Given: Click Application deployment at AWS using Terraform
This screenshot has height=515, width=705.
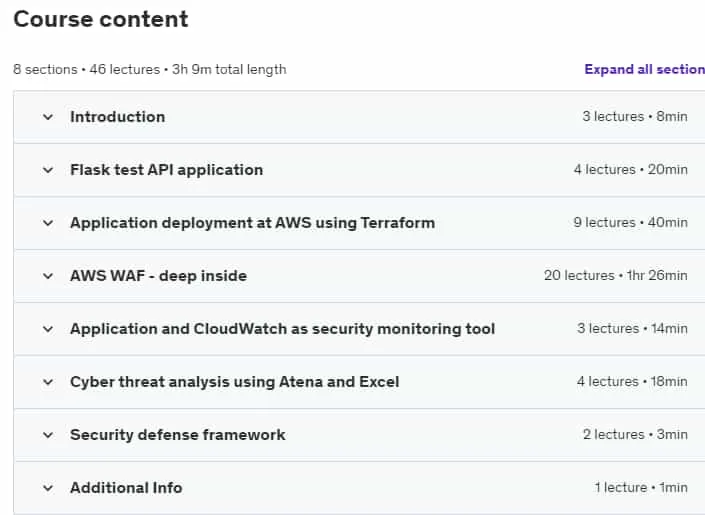Looking at the screenshot, I should (x=252, y=223).
